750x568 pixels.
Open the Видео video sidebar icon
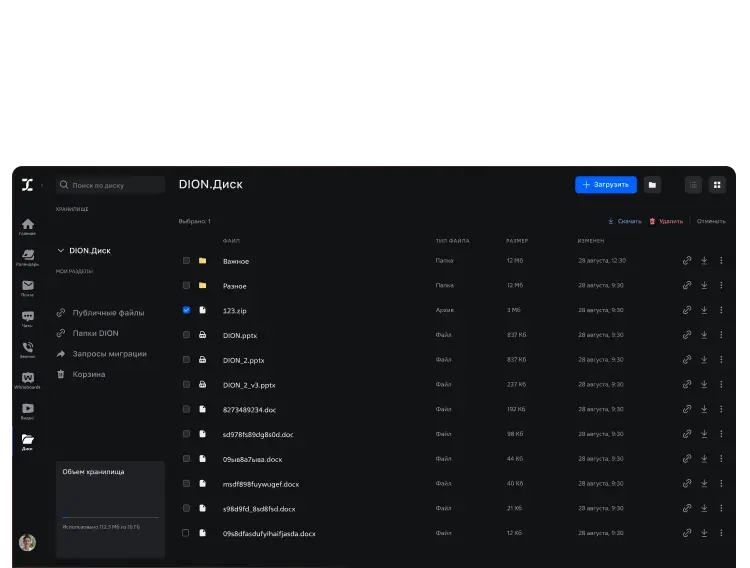[28, 411]
